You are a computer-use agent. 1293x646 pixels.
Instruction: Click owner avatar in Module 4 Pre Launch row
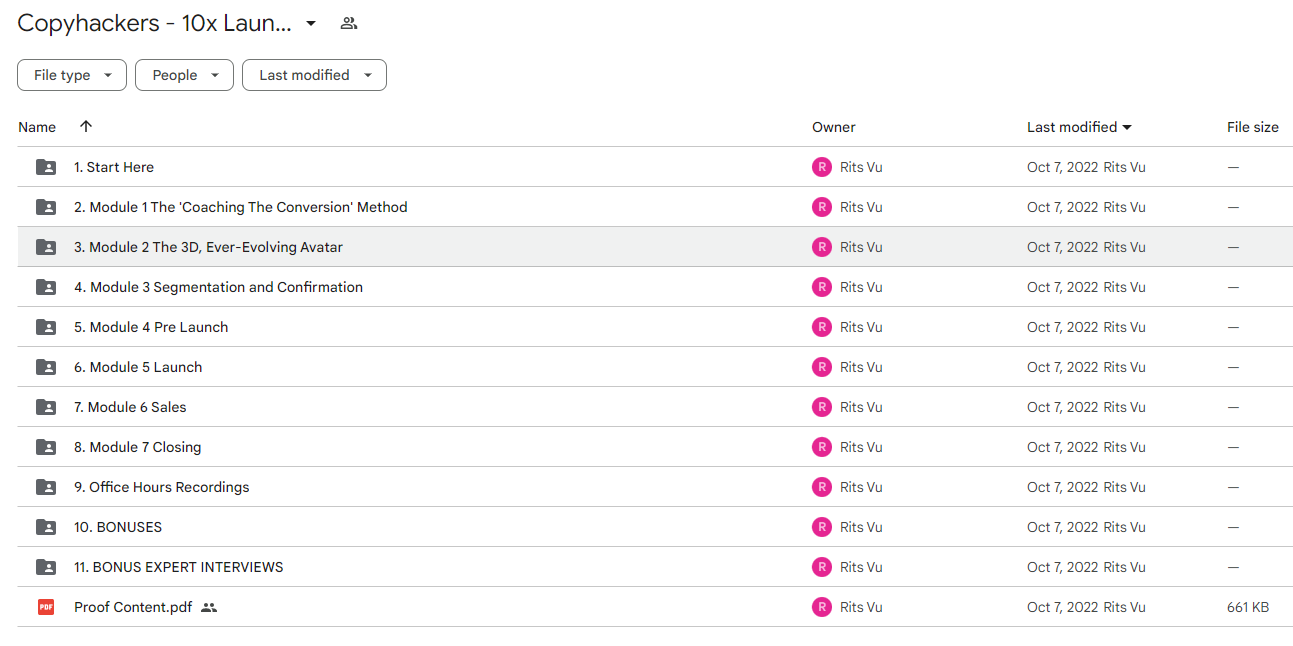[x=822, y=327]
